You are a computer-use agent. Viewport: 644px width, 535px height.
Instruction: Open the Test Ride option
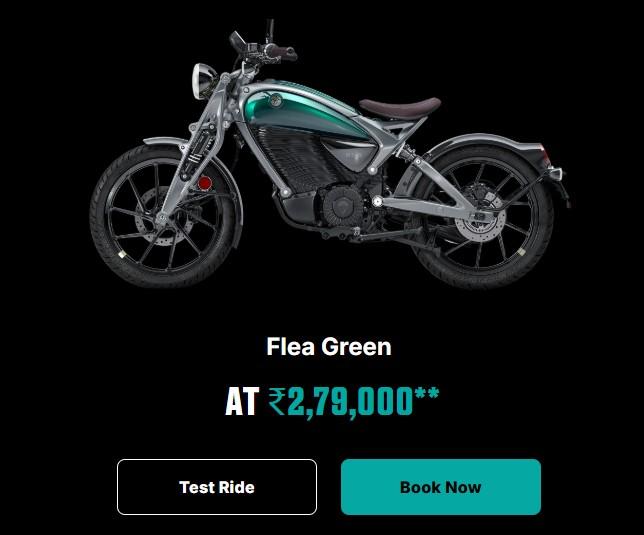pyautogui.click(x=217, y=487)
